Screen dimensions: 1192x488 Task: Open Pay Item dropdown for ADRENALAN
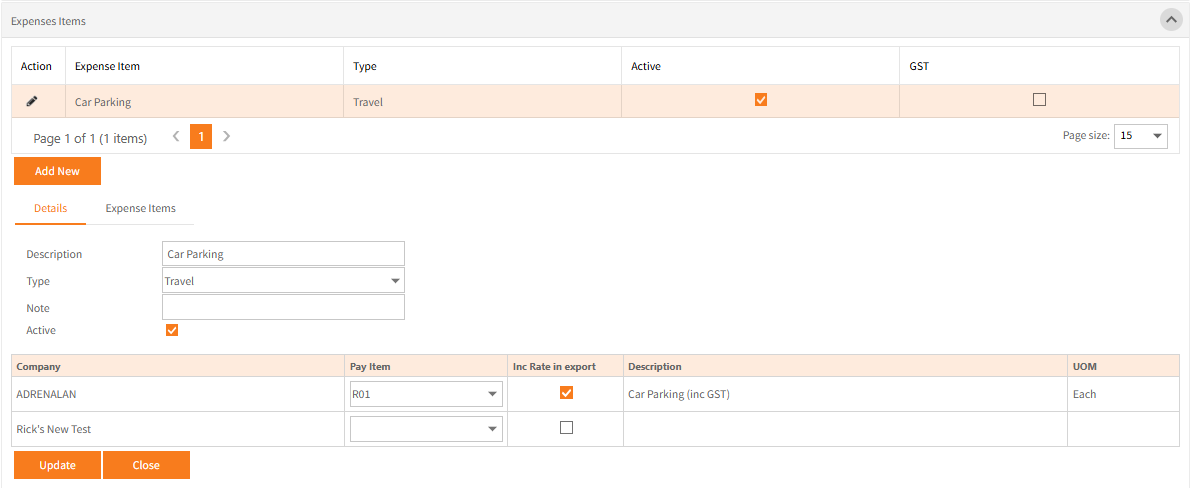tap(425, 394)
